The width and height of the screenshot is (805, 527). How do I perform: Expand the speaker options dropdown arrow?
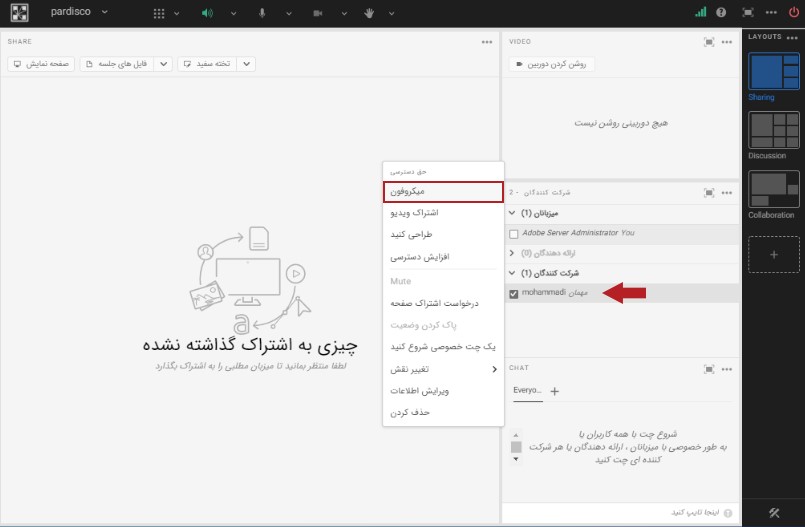click(234, 14)
